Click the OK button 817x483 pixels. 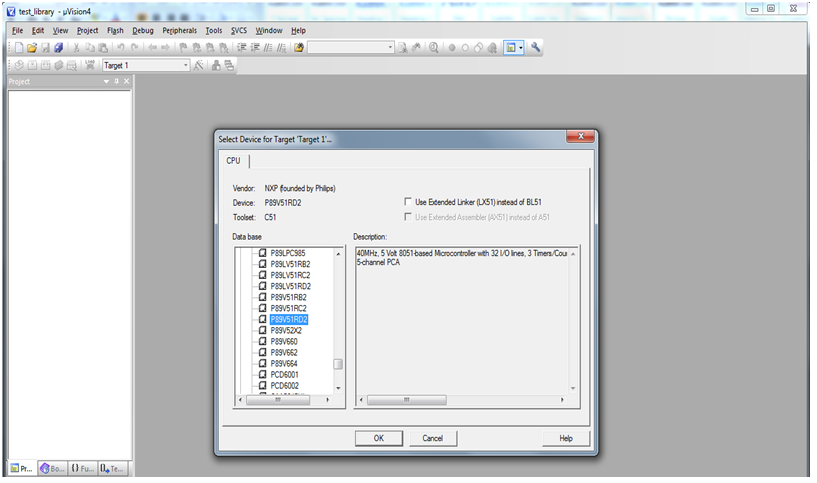click(x=379, y=438)
